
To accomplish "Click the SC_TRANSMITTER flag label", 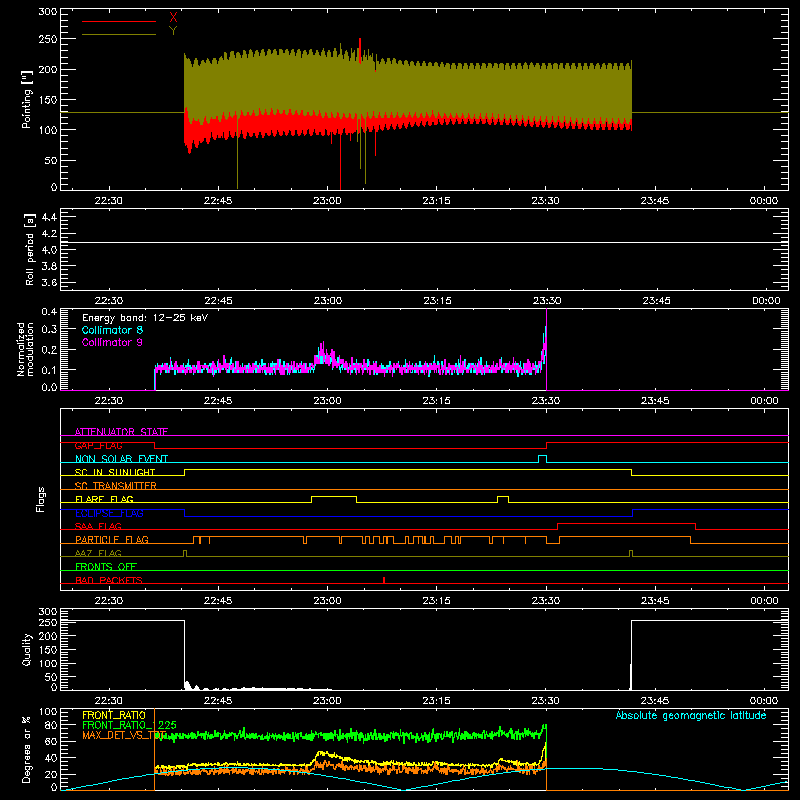I will [116, 485].
